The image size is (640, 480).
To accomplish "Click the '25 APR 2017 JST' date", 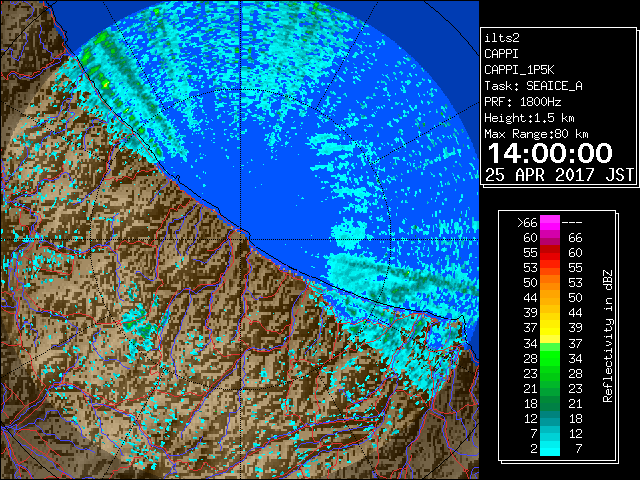I will [560, 175].
